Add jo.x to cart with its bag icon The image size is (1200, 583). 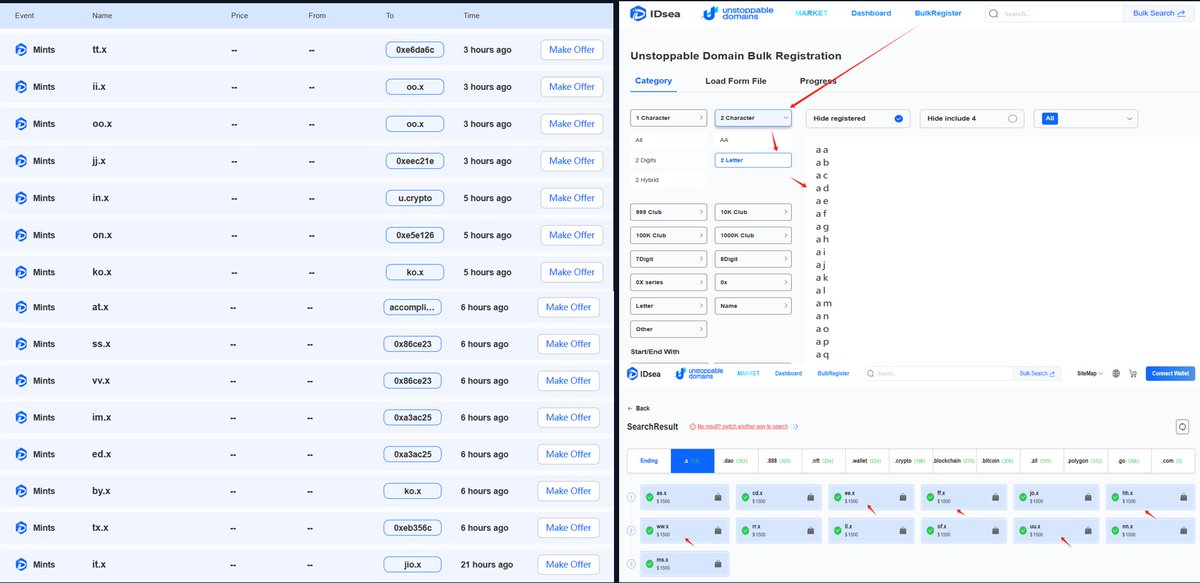point(1089,497)
